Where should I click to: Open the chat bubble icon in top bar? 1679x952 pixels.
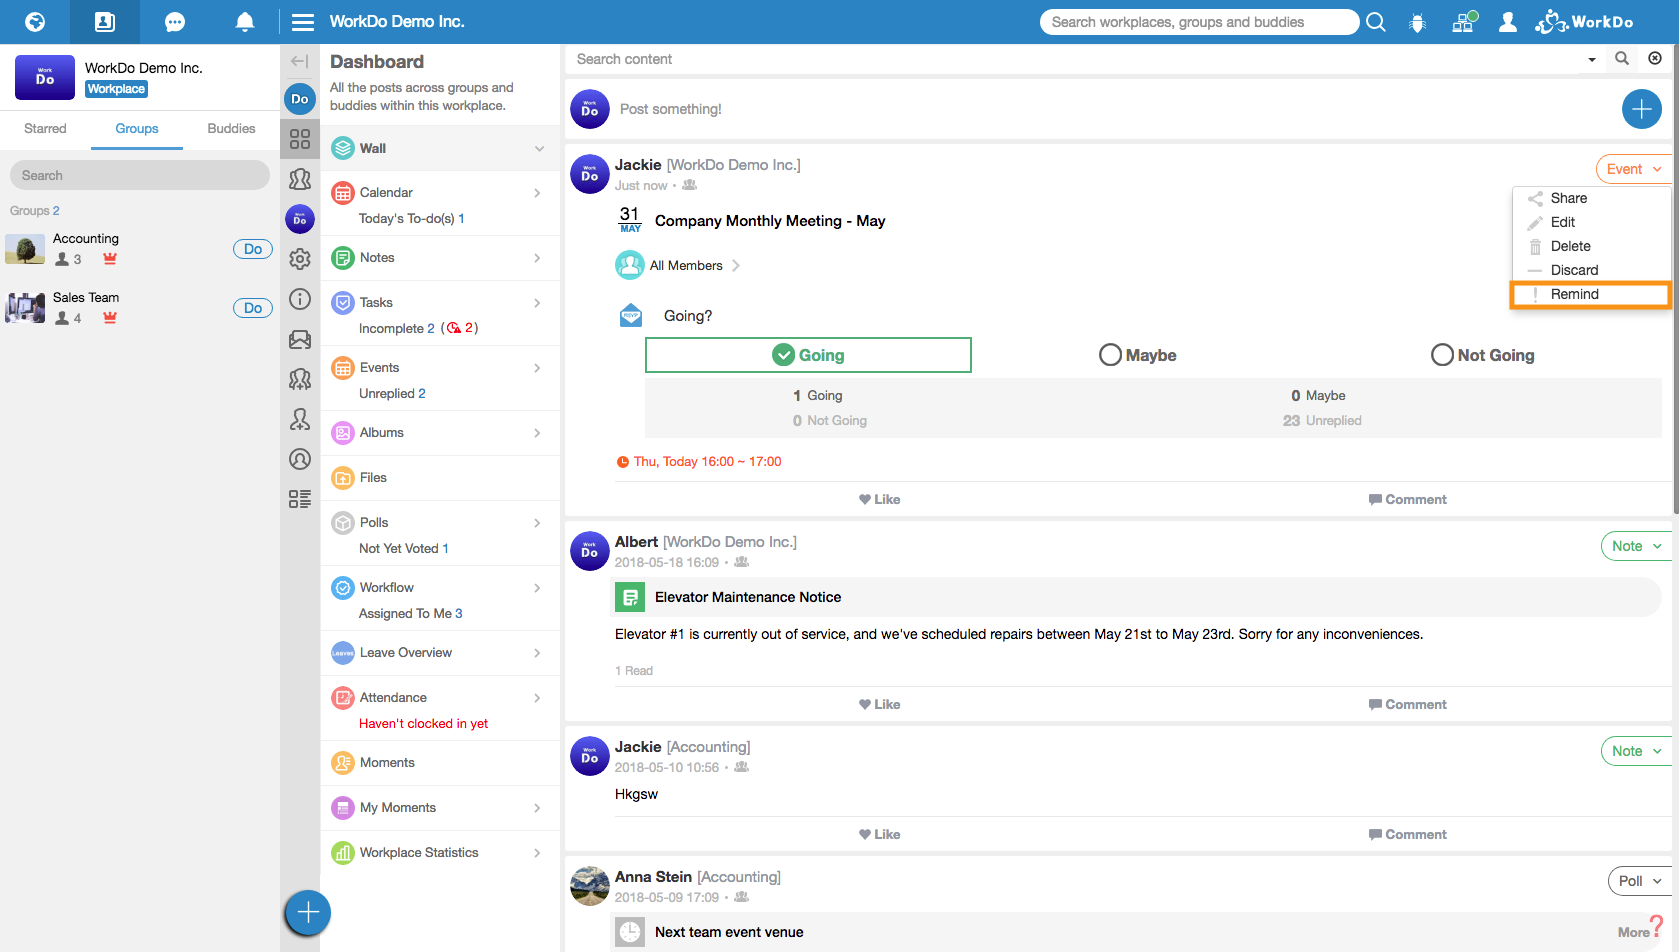[x=175, y=21]
